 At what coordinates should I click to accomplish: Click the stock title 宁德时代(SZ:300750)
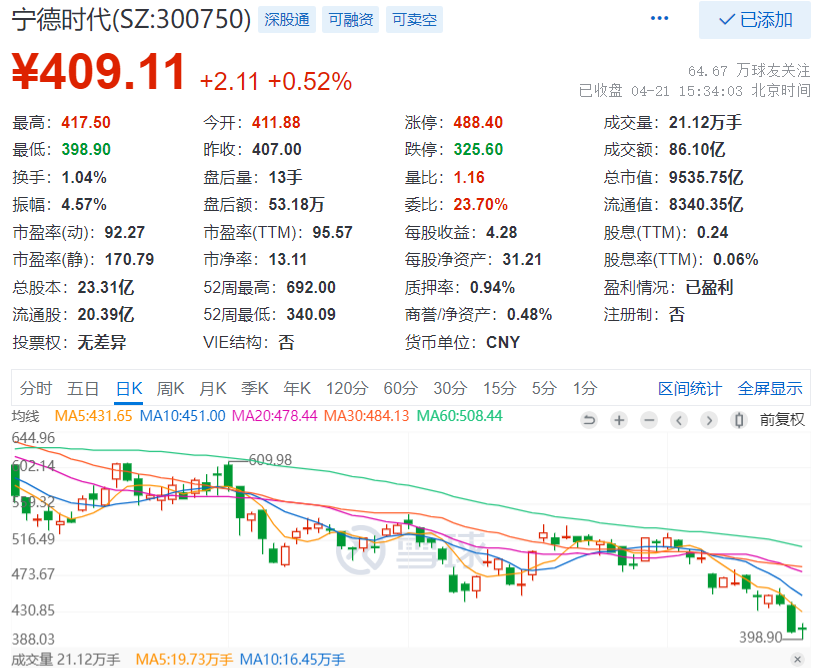coord(131,19)
